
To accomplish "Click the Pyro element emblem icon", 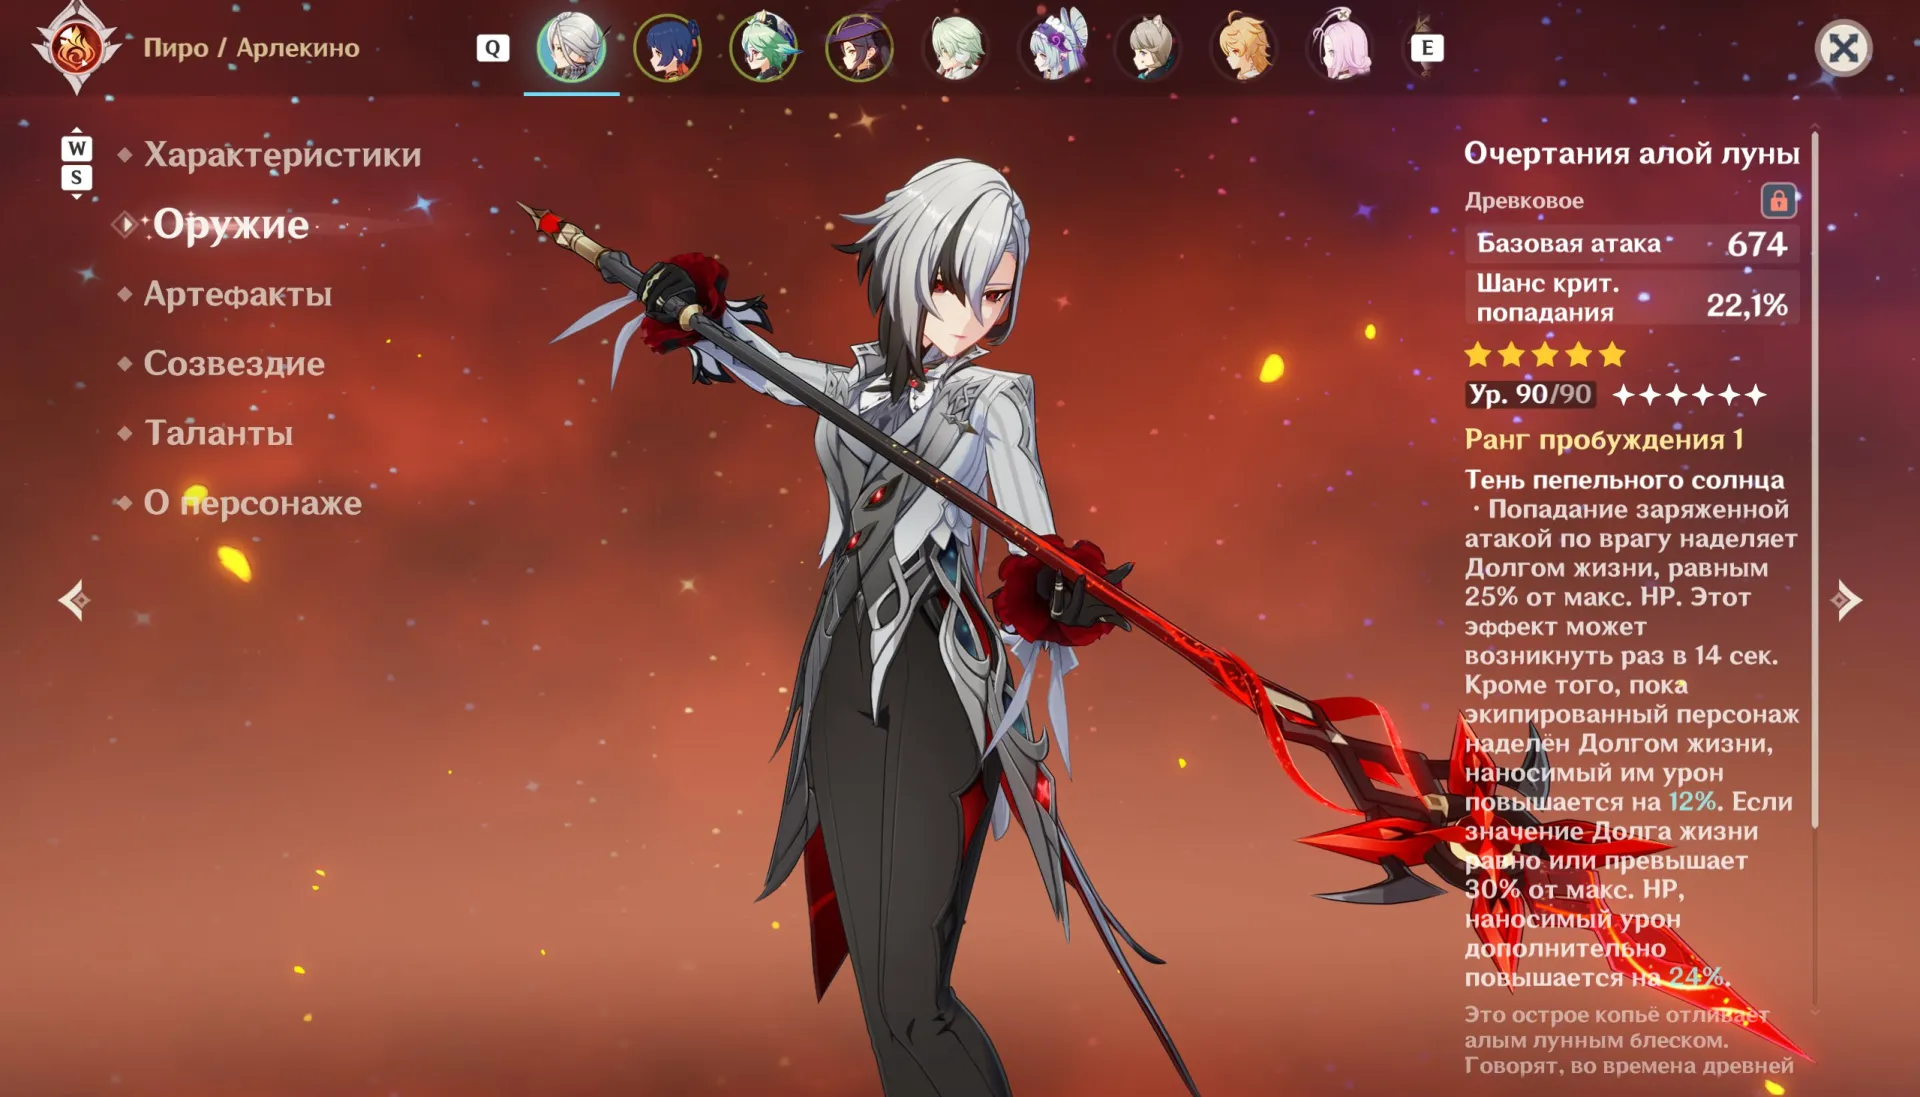I will [x=77, y=48].
